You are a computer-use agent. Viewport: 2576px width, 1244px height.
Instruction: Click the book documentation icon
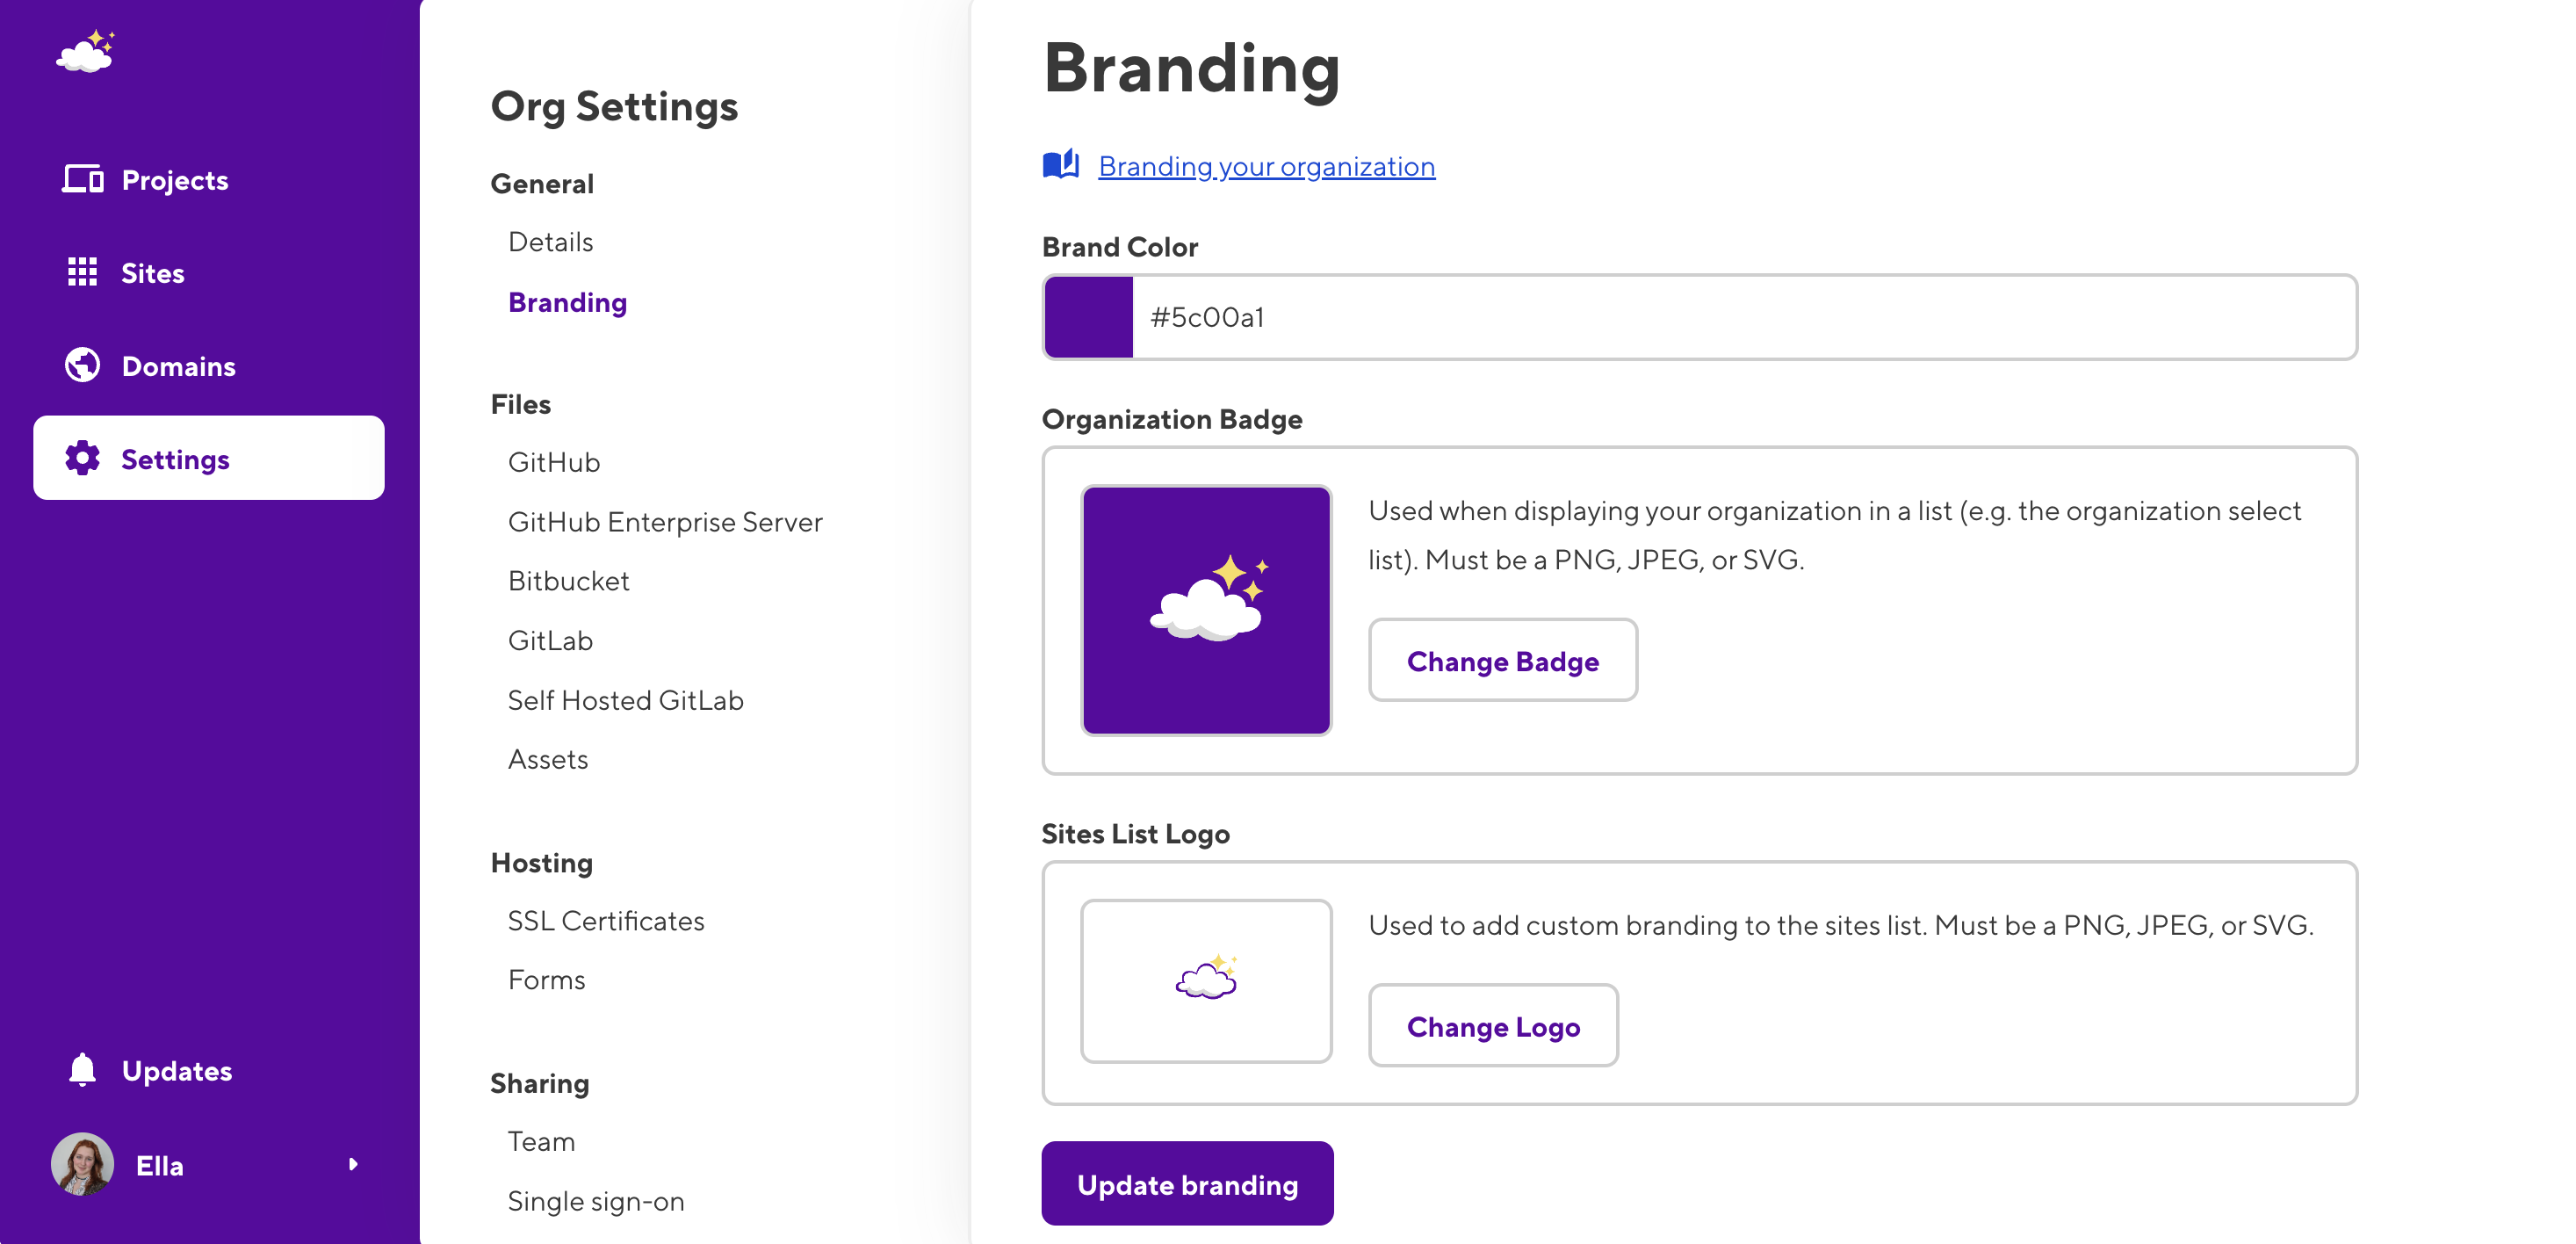(x=1061, y=164)
